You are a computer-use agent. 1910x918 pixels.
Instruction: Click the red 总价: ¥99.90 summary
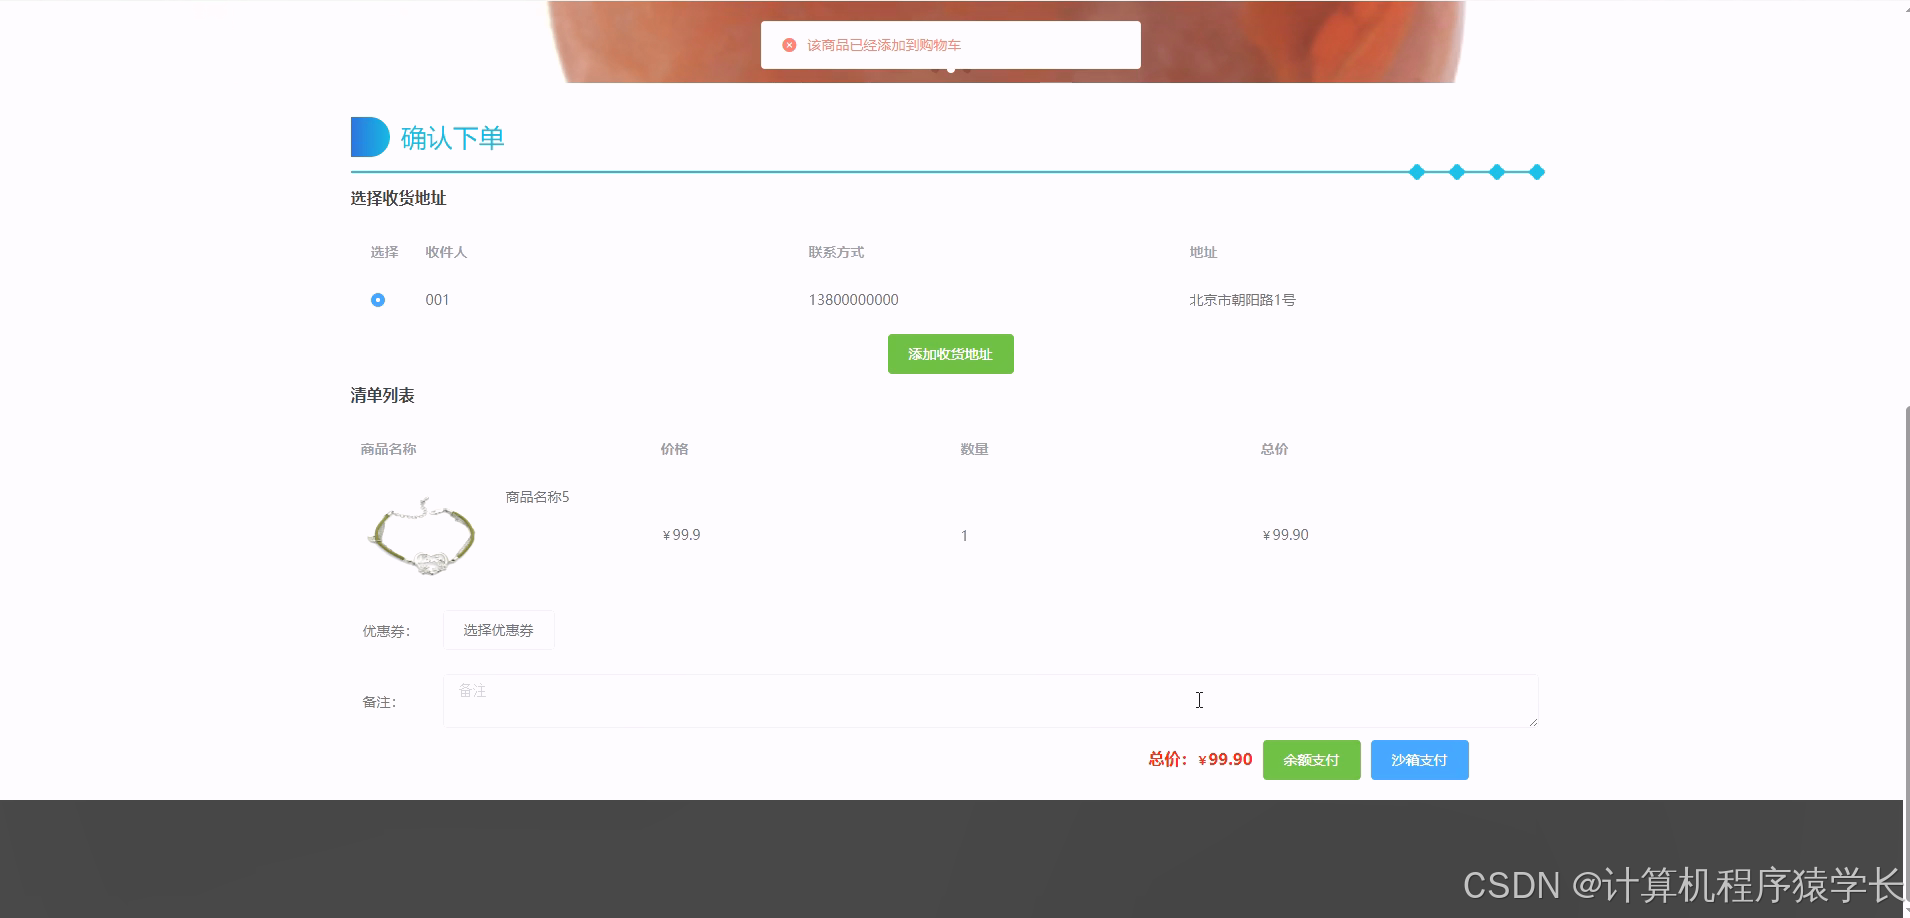point(1200,760)
